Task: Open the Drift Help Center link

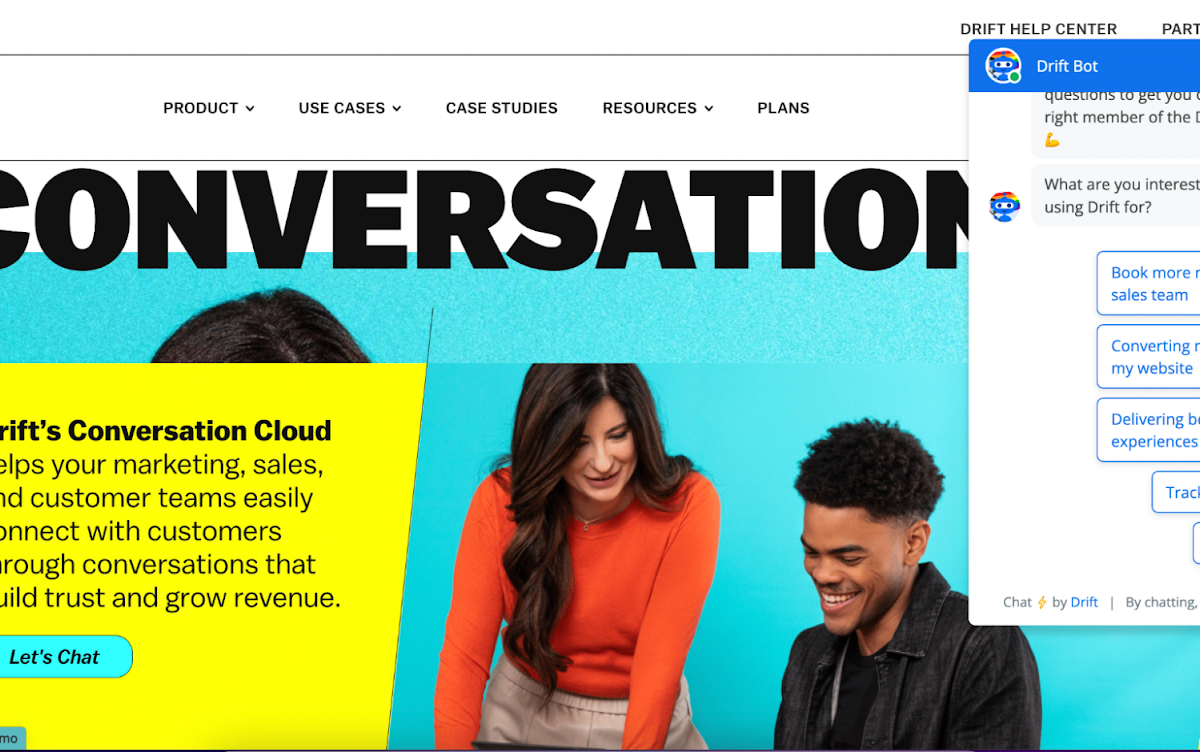Action: (1039, 29)
